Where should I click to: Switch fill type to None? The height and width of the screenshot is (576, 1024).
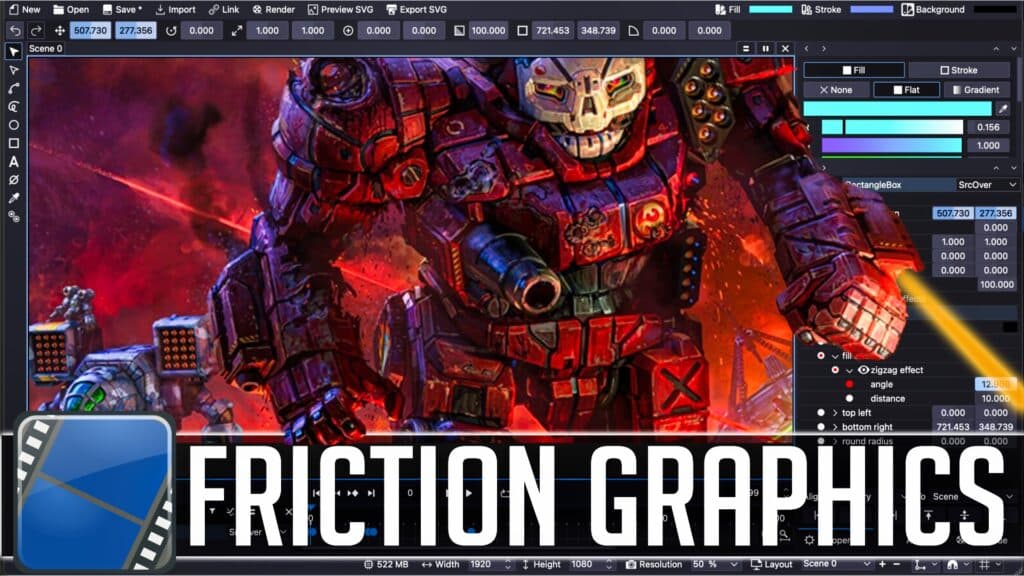point(838,89)
